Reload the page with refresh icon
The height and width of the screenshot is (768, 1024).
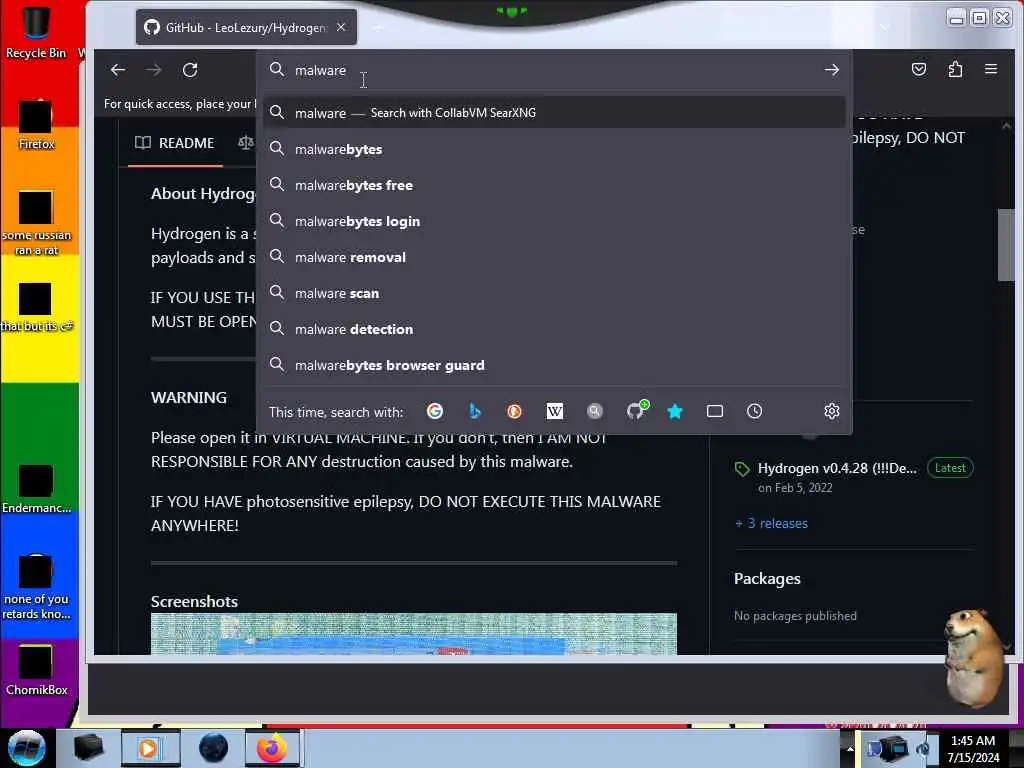(190, 70)
